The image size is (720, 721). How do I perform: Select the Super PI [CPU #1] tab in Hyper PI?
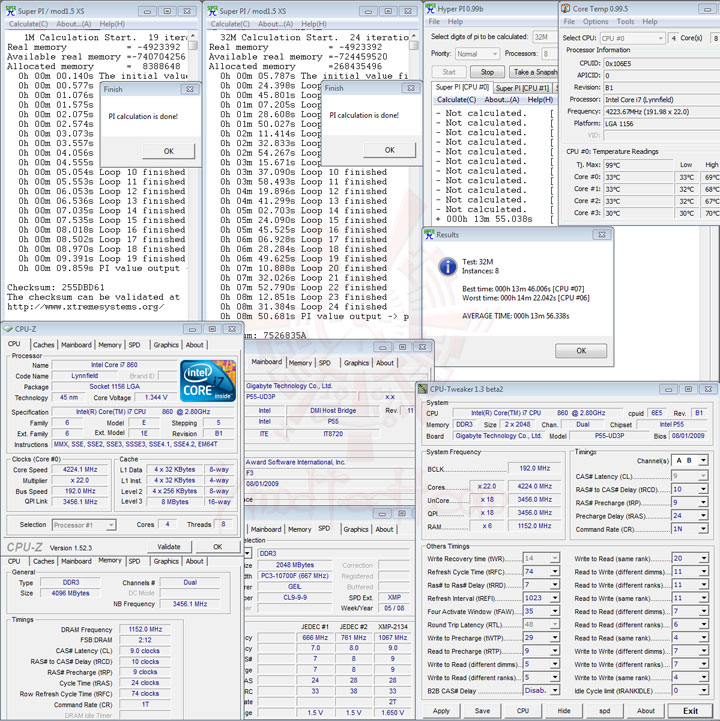pos(522,88)
